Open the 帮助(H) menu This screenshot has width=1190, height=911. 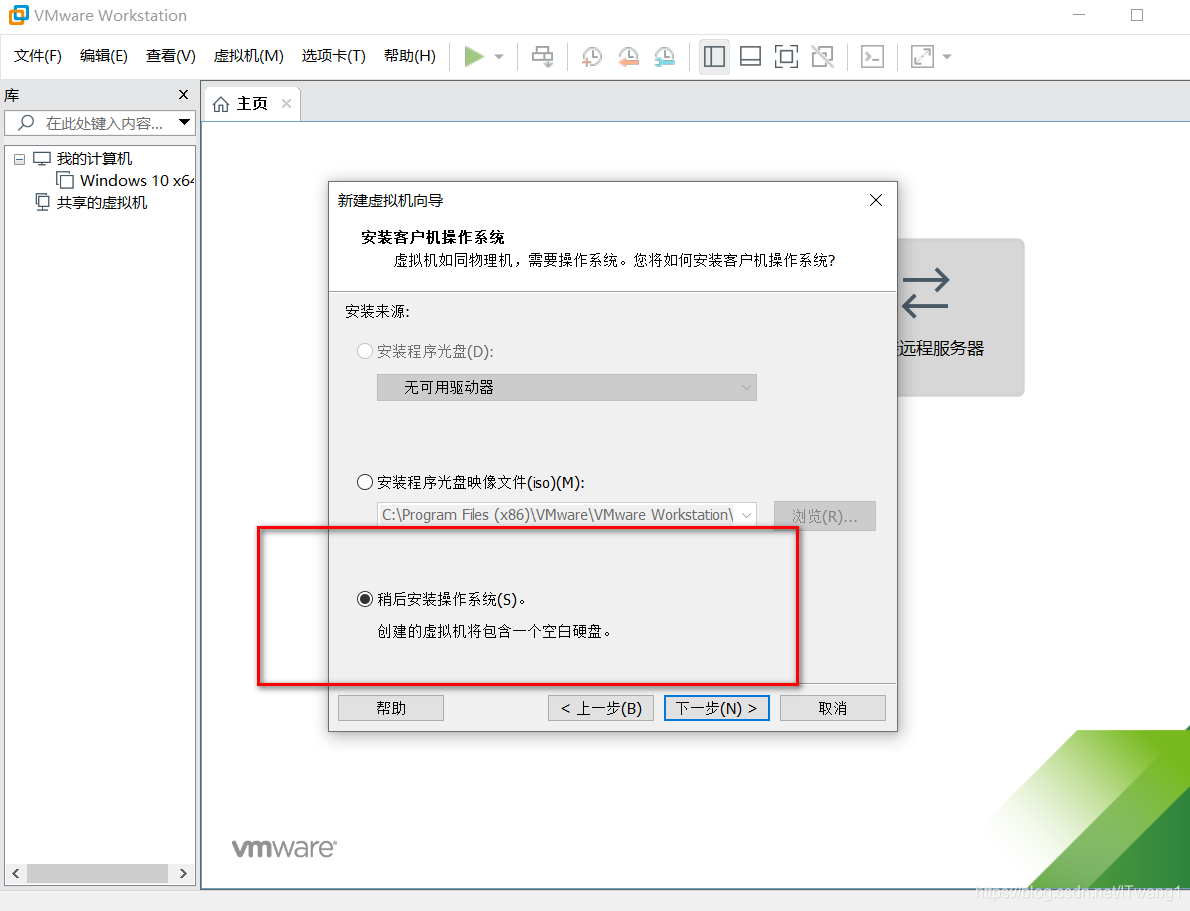410,56
